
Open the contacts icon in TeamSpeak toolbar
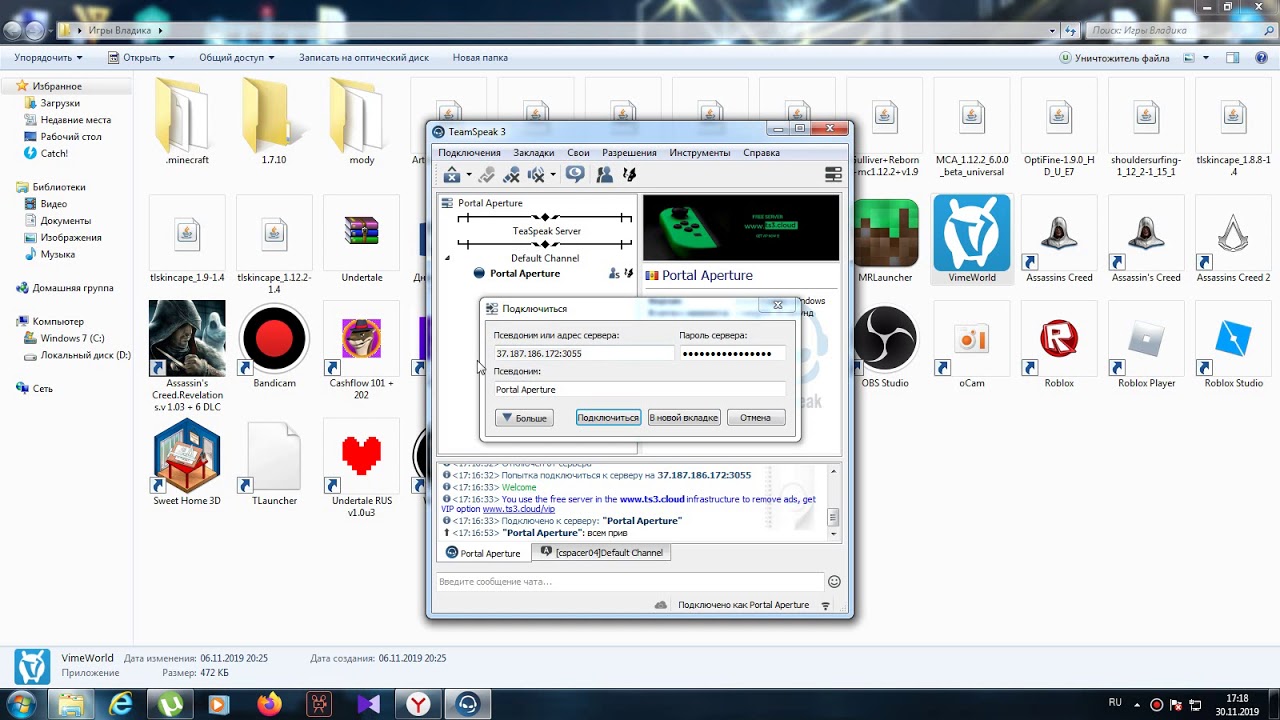[x=605, y=175]
